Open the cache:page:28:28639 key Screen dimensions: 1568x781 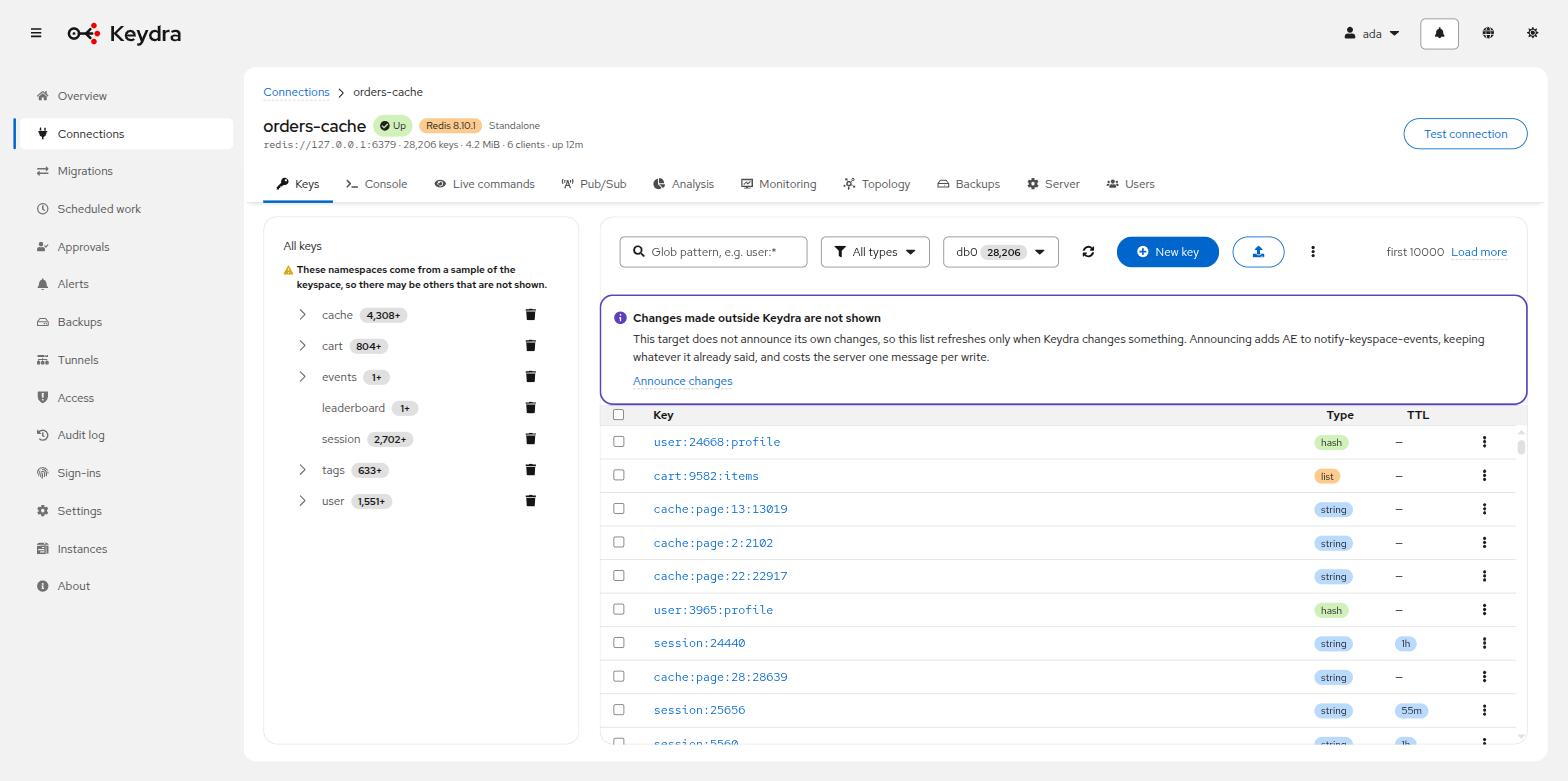720,677
